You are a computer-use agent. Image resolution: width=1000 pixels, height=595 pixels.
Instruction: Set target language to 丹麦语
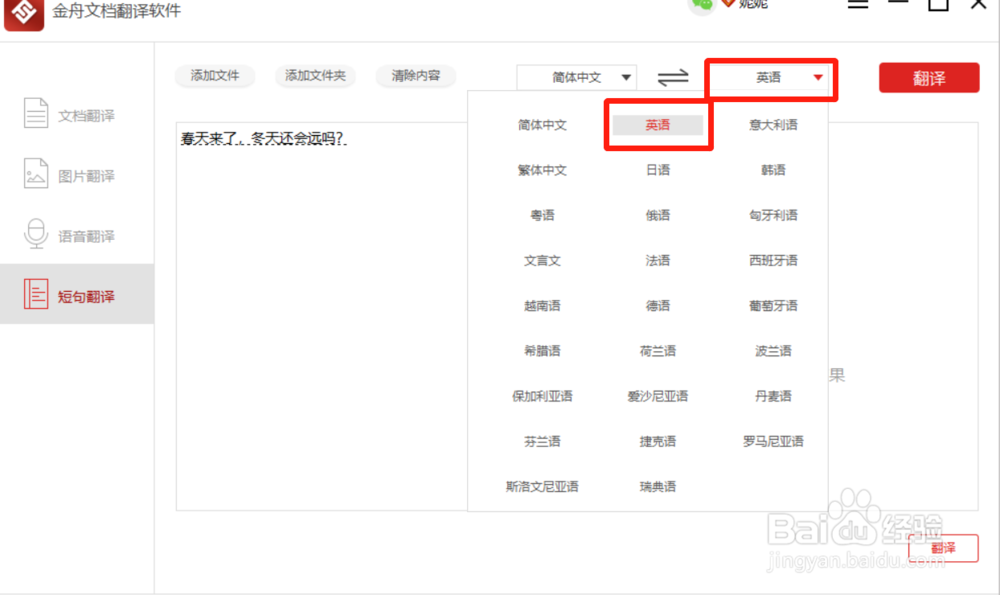point(773,397)
